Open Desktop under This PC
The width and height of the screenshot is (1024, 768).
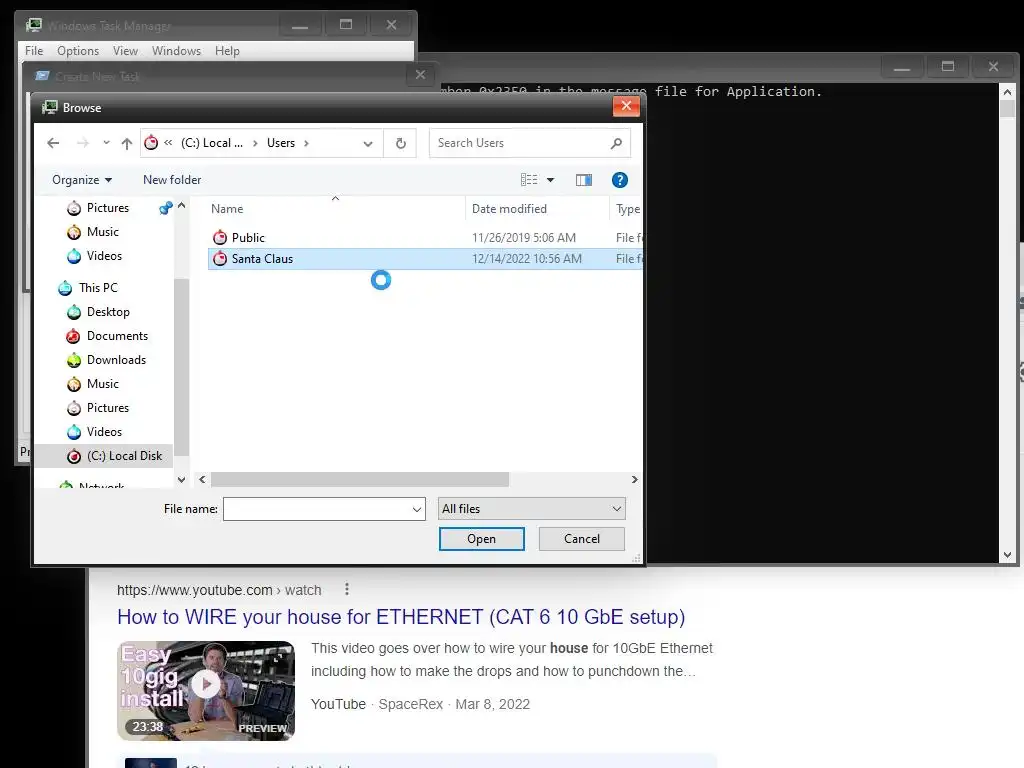click(108, 312)
